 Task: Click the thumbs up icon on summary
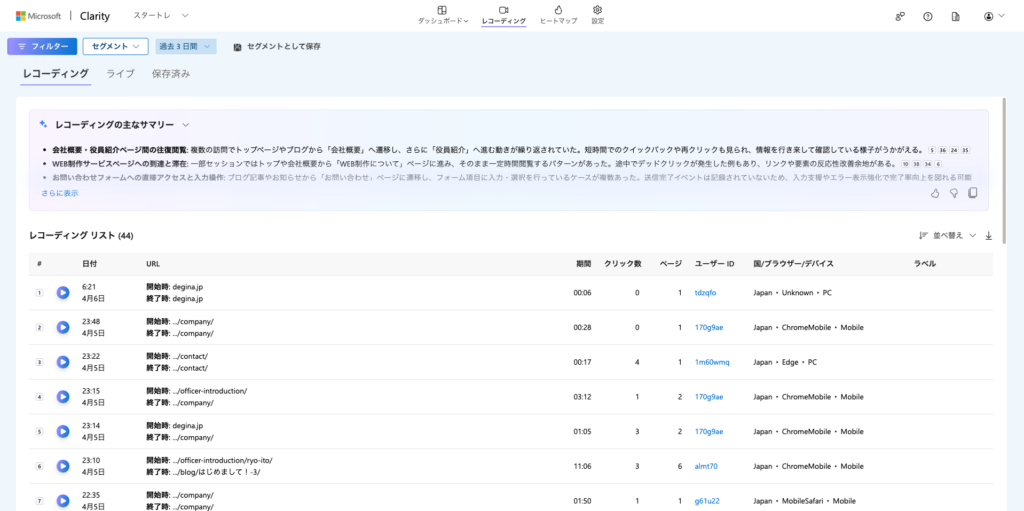(935, 193)
